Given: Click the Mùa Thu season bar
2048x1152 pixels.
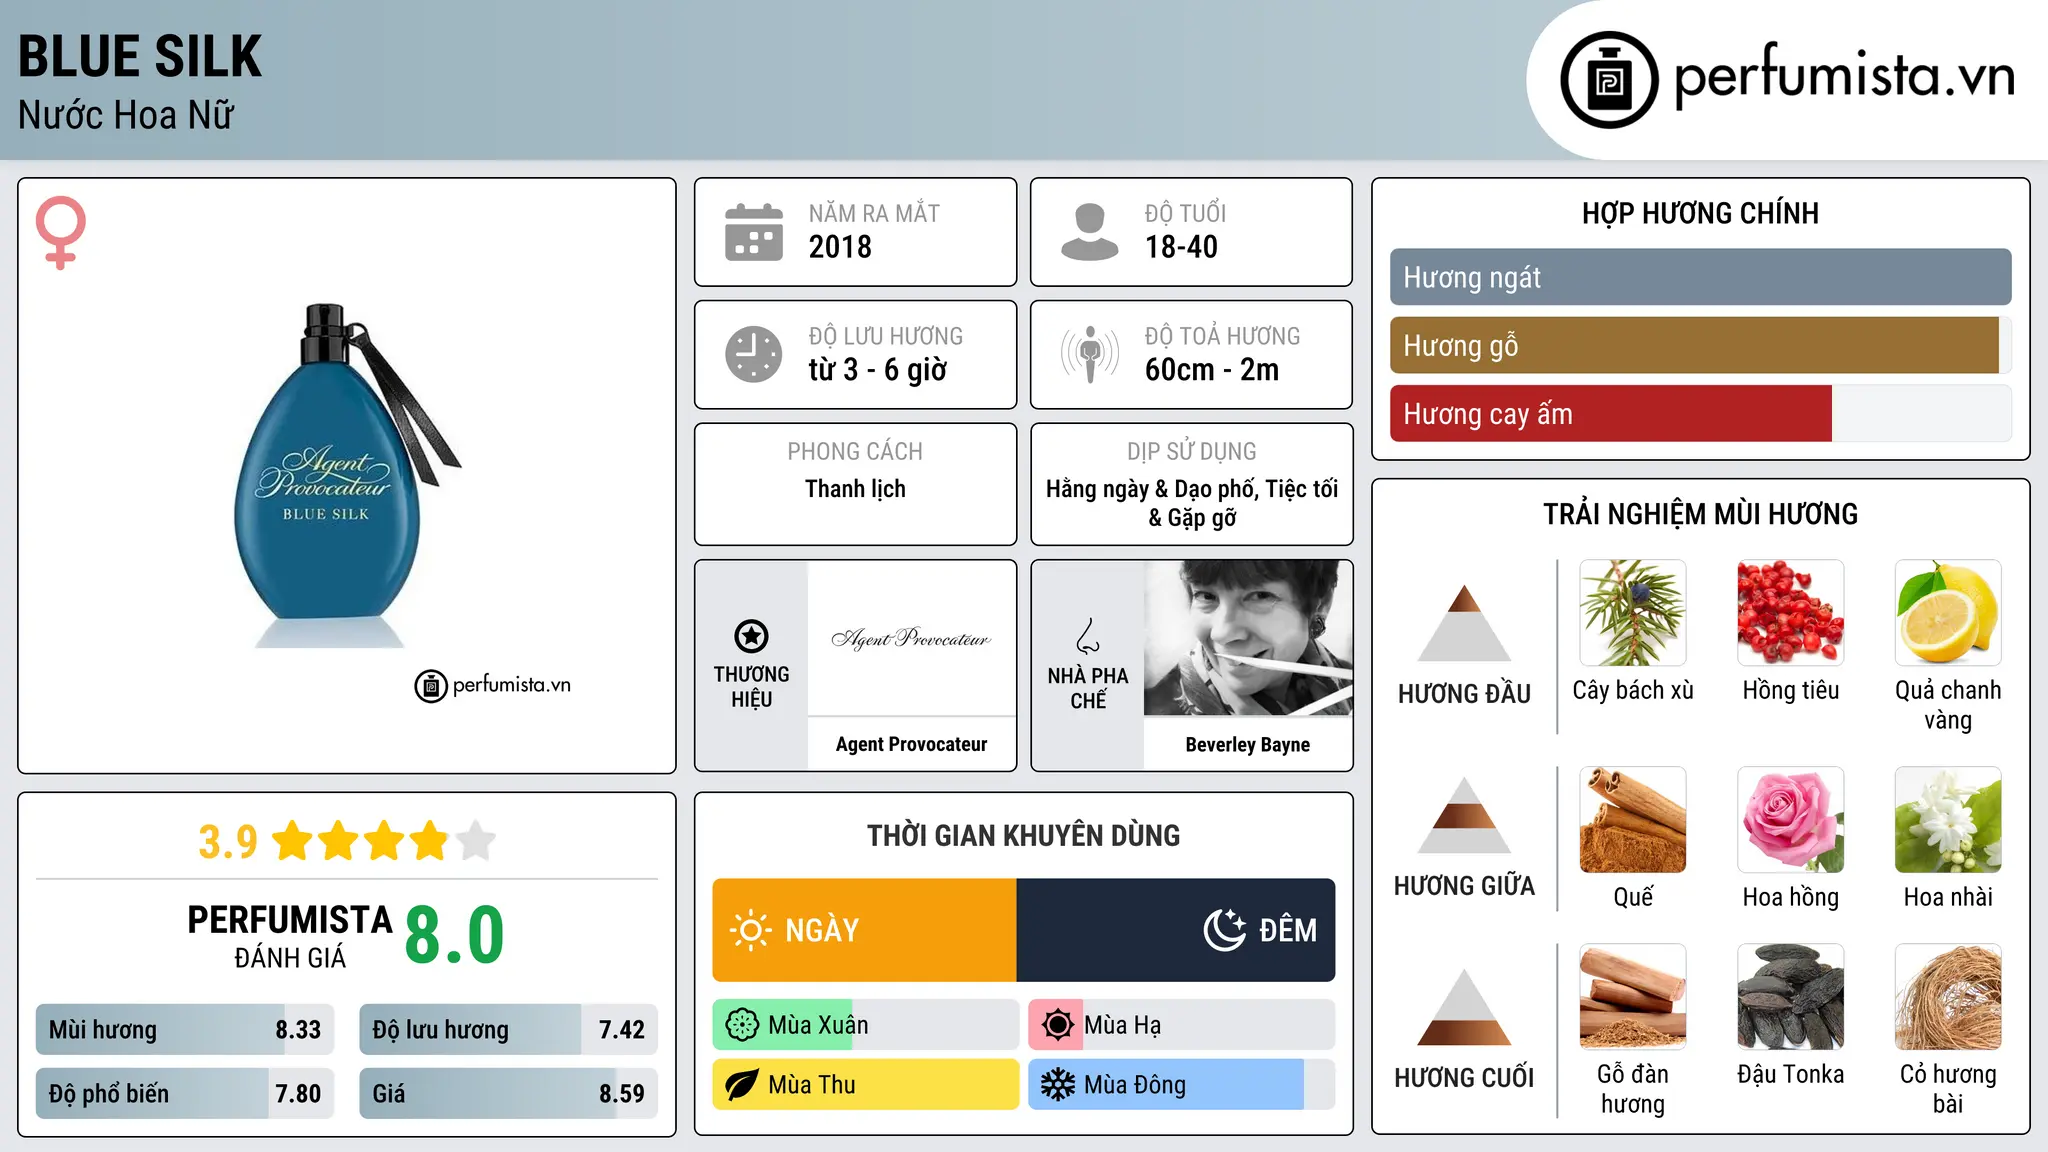Looking at the screenshot, I should 866,1085.
